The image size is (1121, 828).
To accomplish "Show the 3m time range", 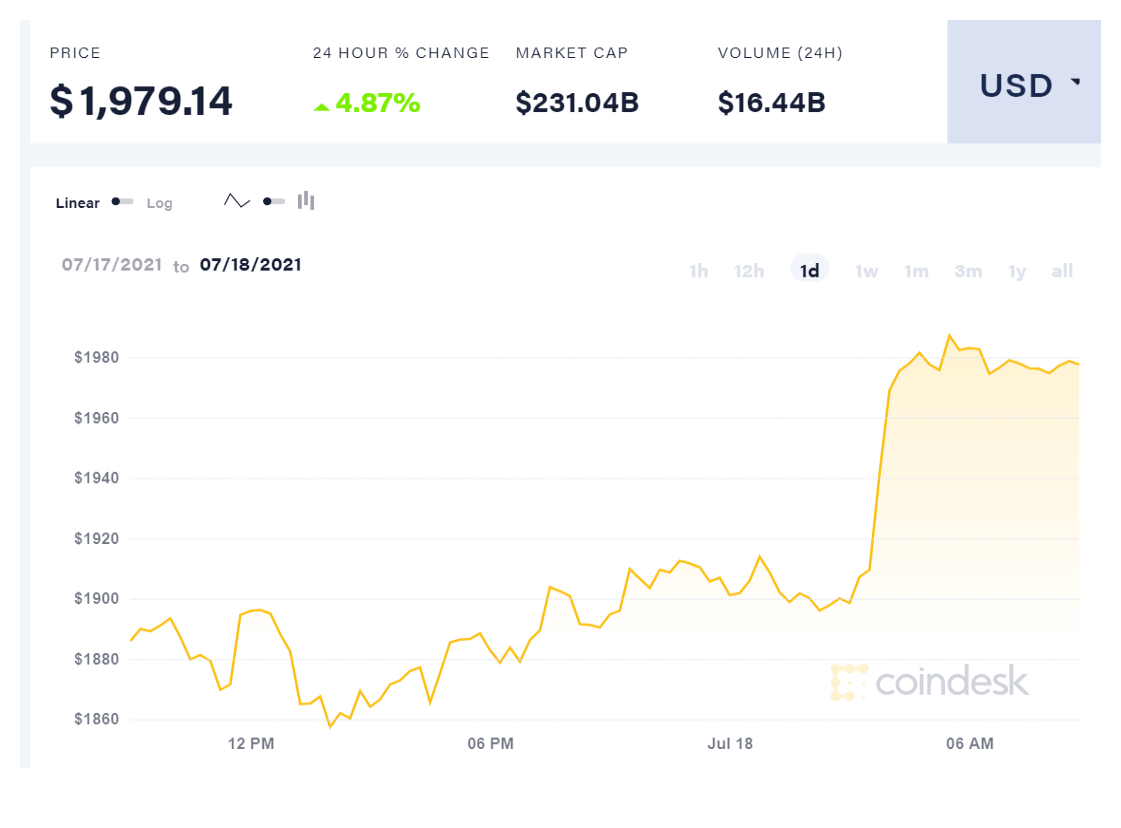I will [x=968, y=271].
